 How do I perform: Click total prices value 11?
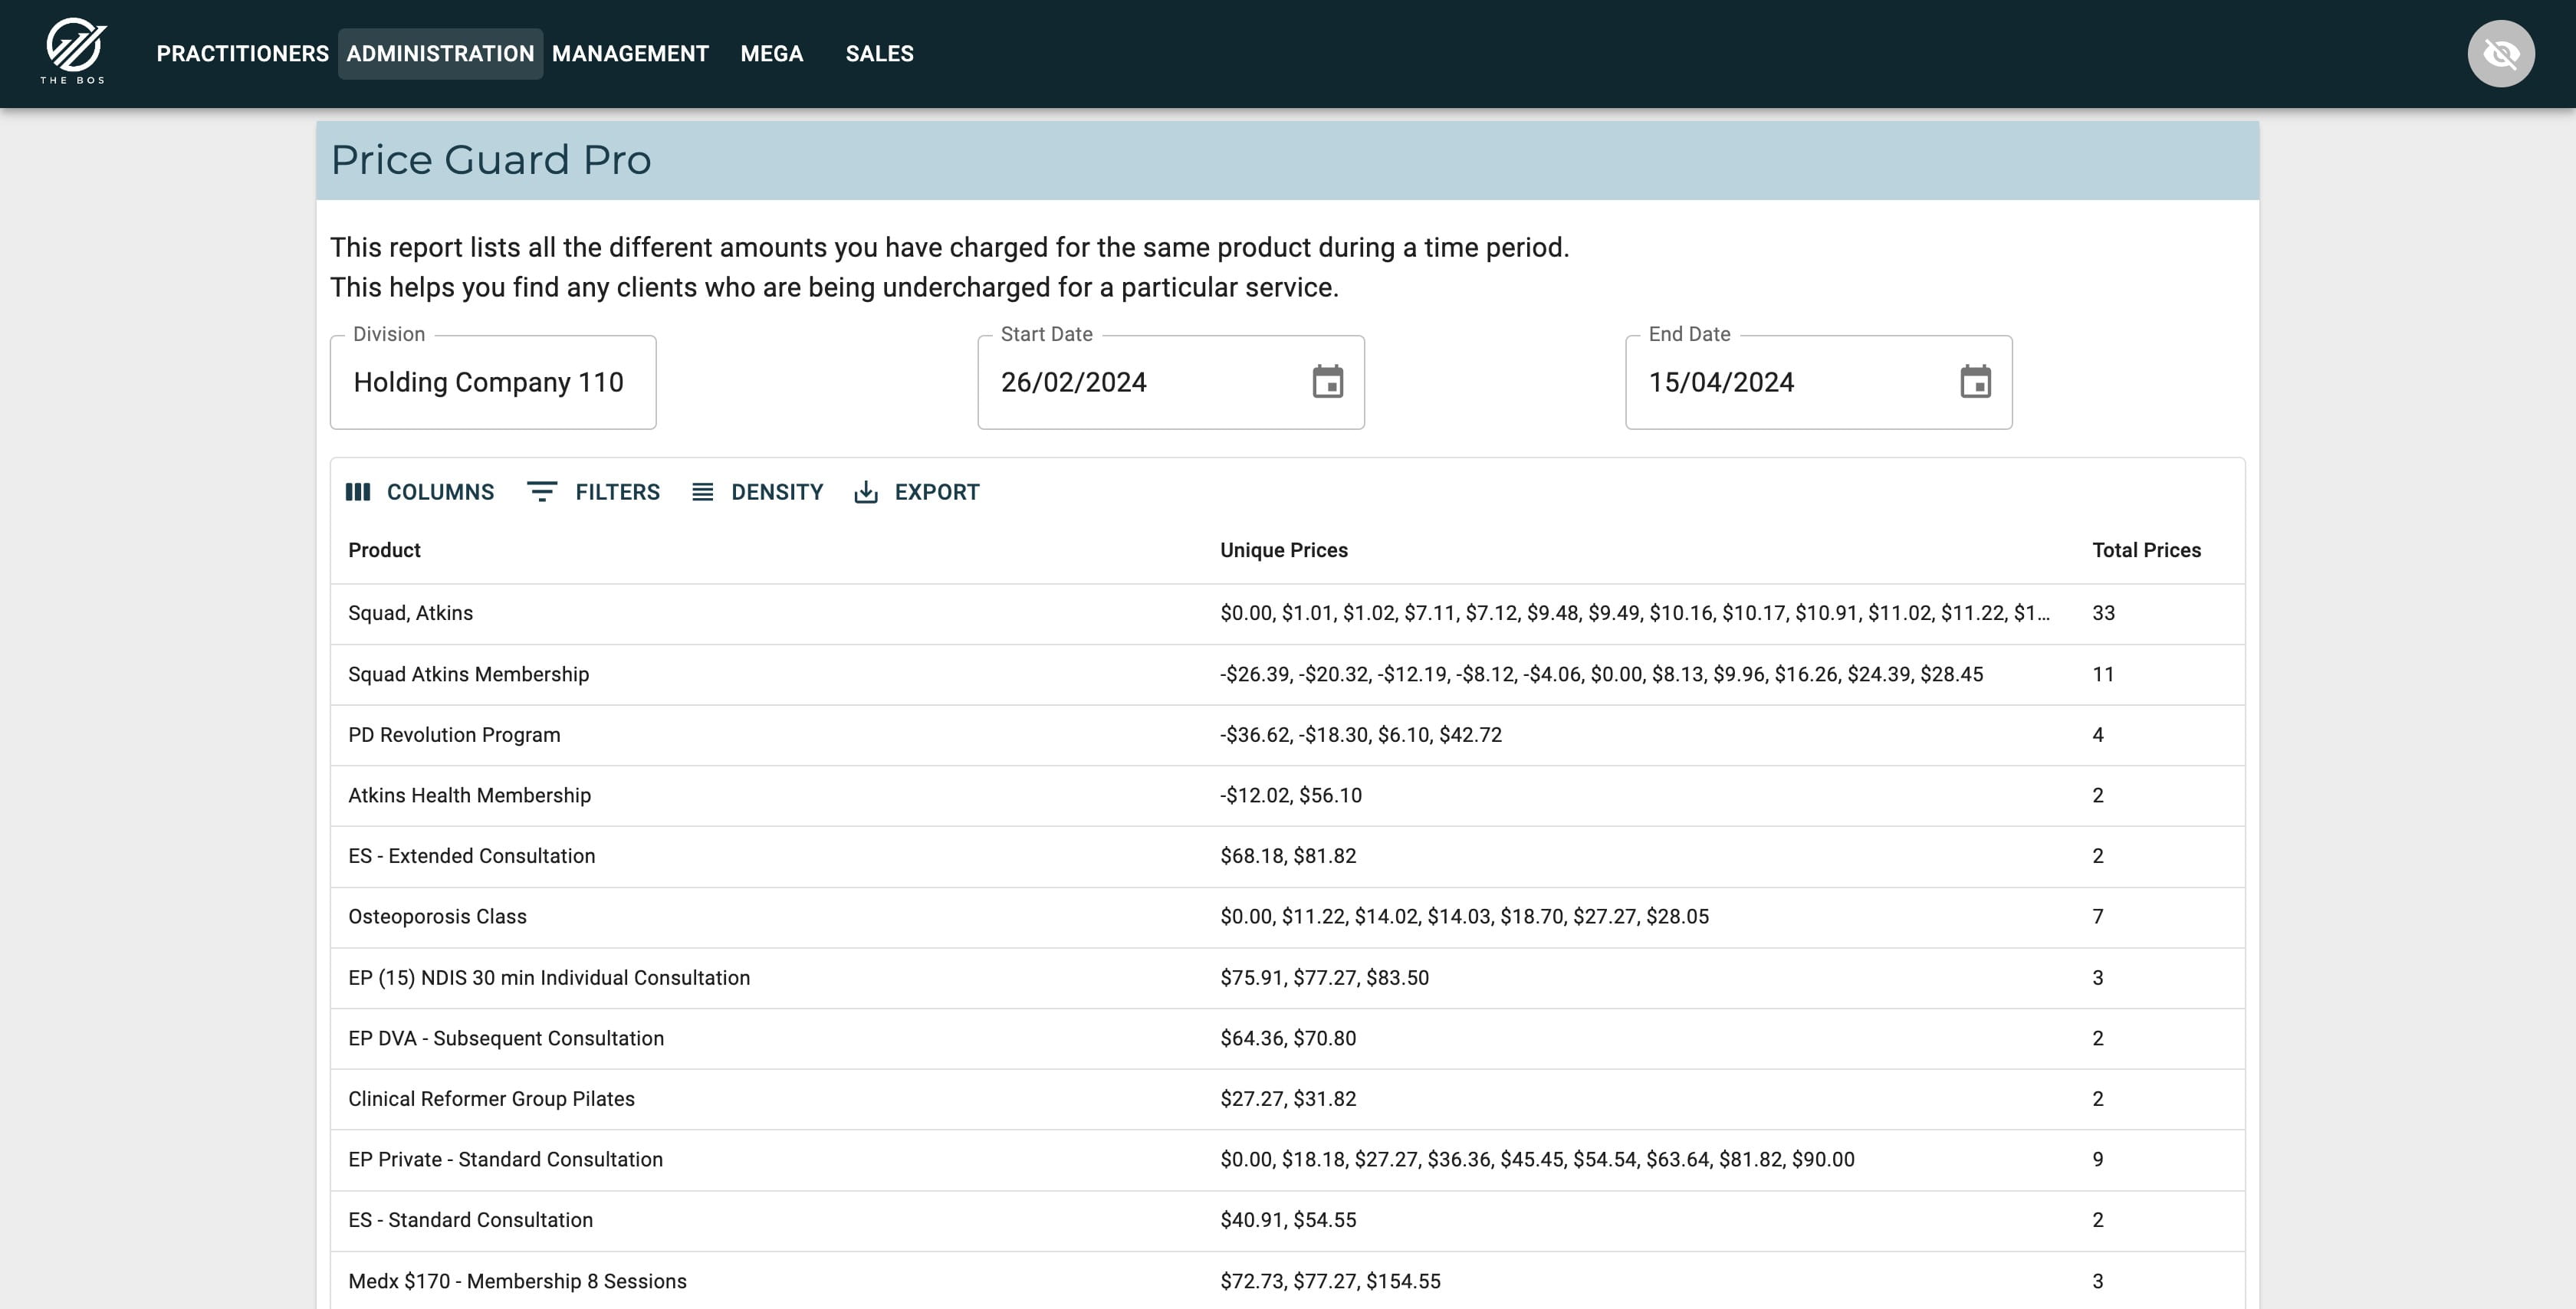[2103, 674]
